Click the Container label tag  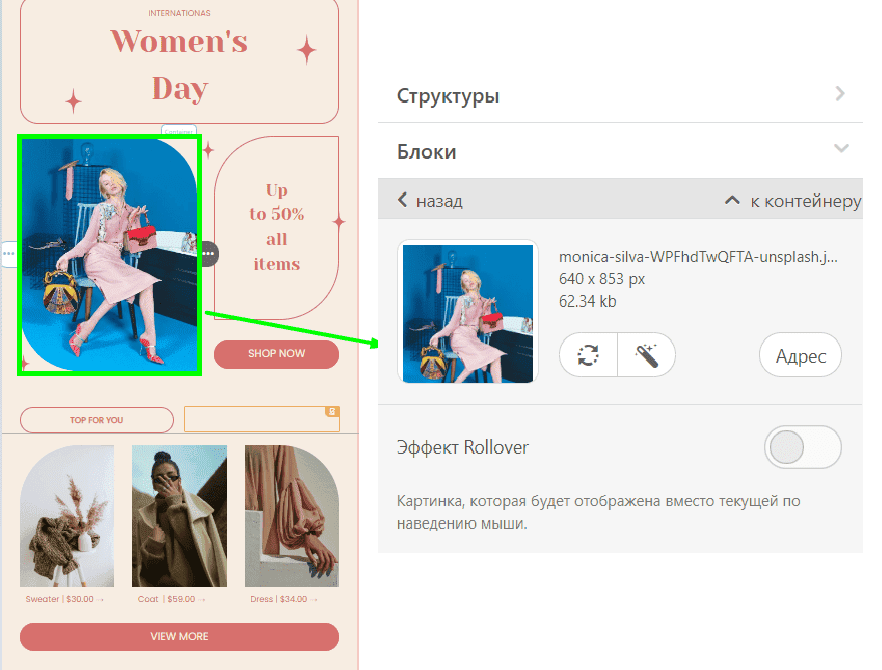(179, 131)
